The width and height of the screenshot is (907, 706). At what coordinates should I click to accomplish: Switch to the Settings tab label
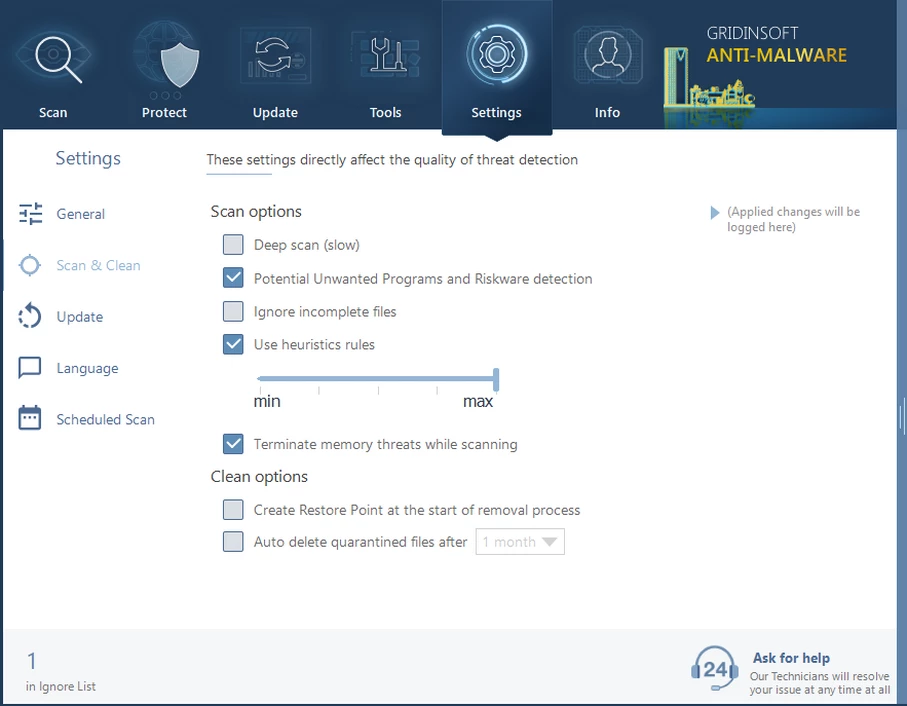(496, 113)
